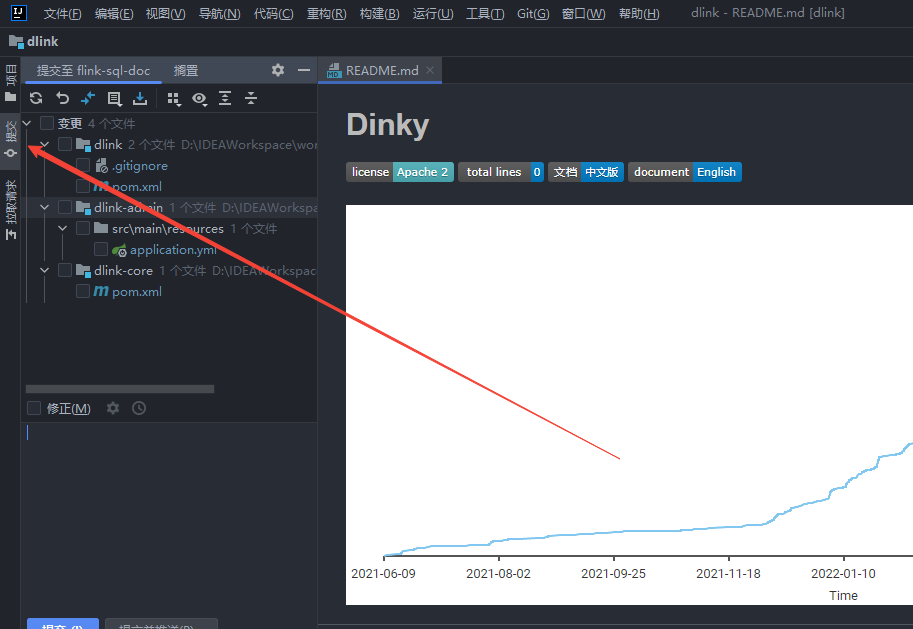Select the .gitignore file row

(169, 165)
